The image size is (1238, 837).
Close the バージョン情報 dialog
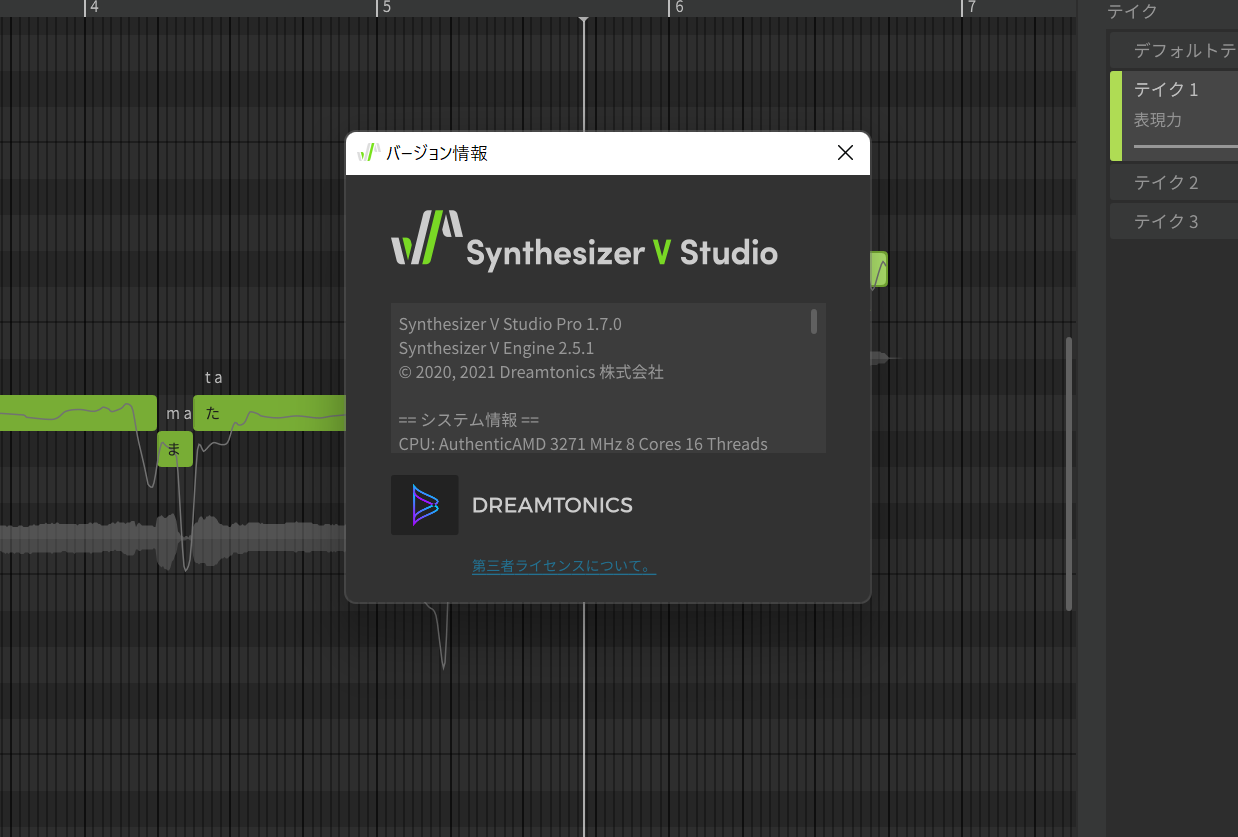click(845, 153)
